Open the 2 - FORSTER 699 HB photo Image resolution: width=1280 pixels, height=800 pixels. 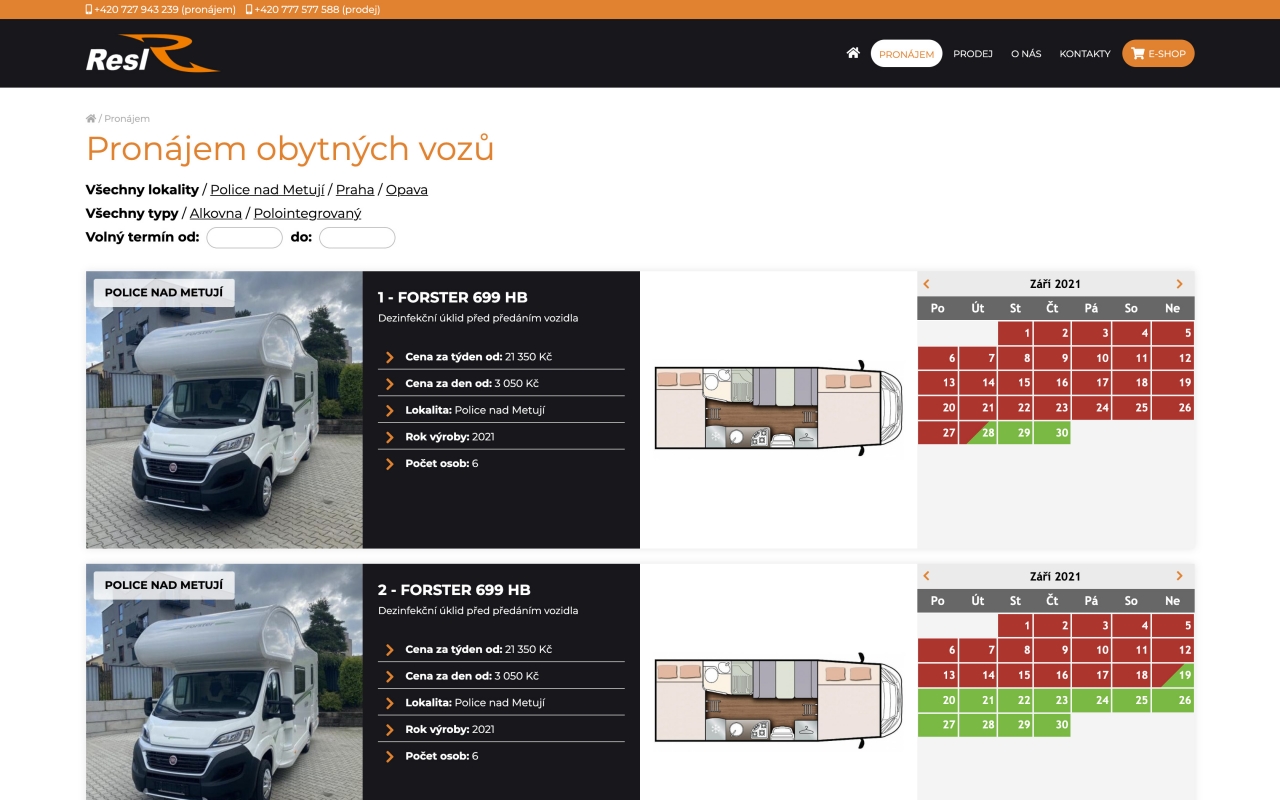224,682
